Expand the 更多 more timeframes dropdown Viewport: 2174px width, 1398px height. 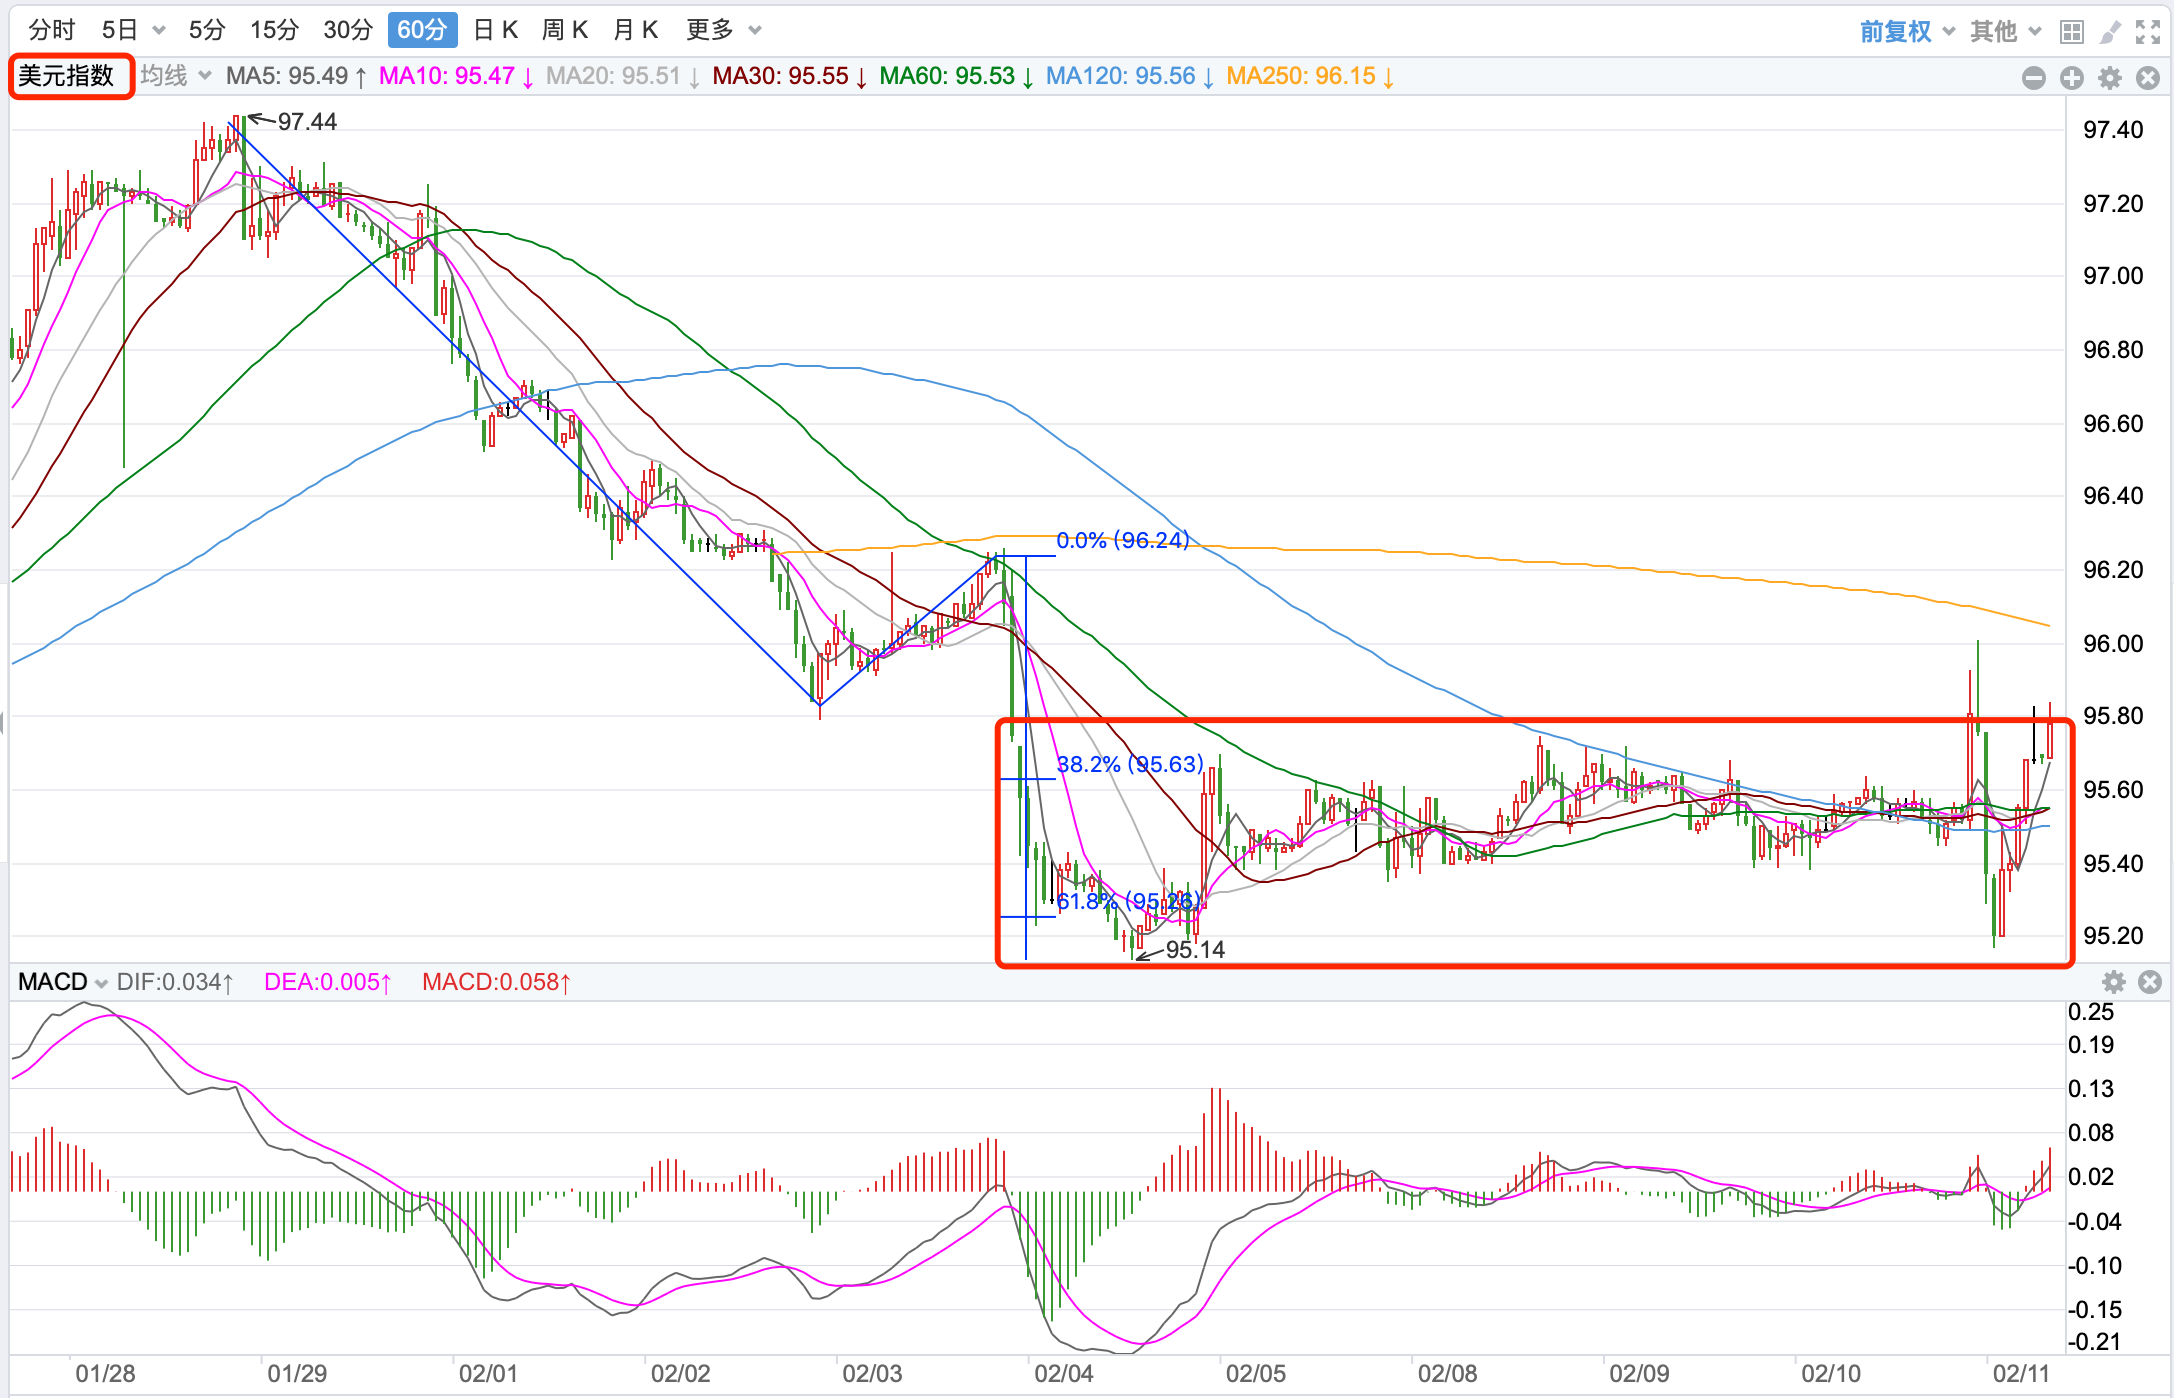coord(724,30)
